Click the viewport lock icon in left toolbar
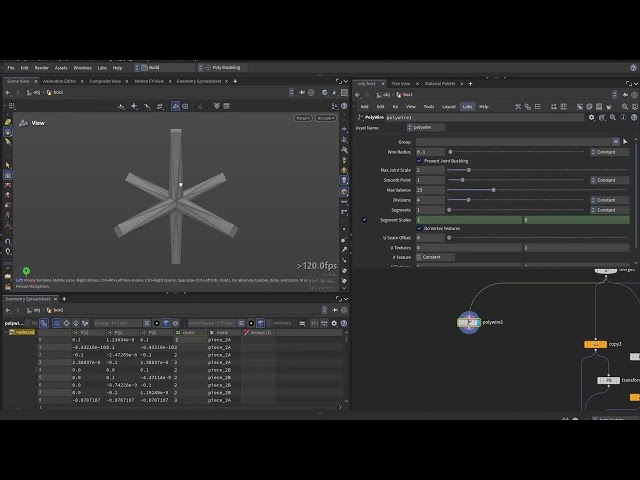Image resolution: width=640 pixels, height=480 pixels. pos(8,175)
